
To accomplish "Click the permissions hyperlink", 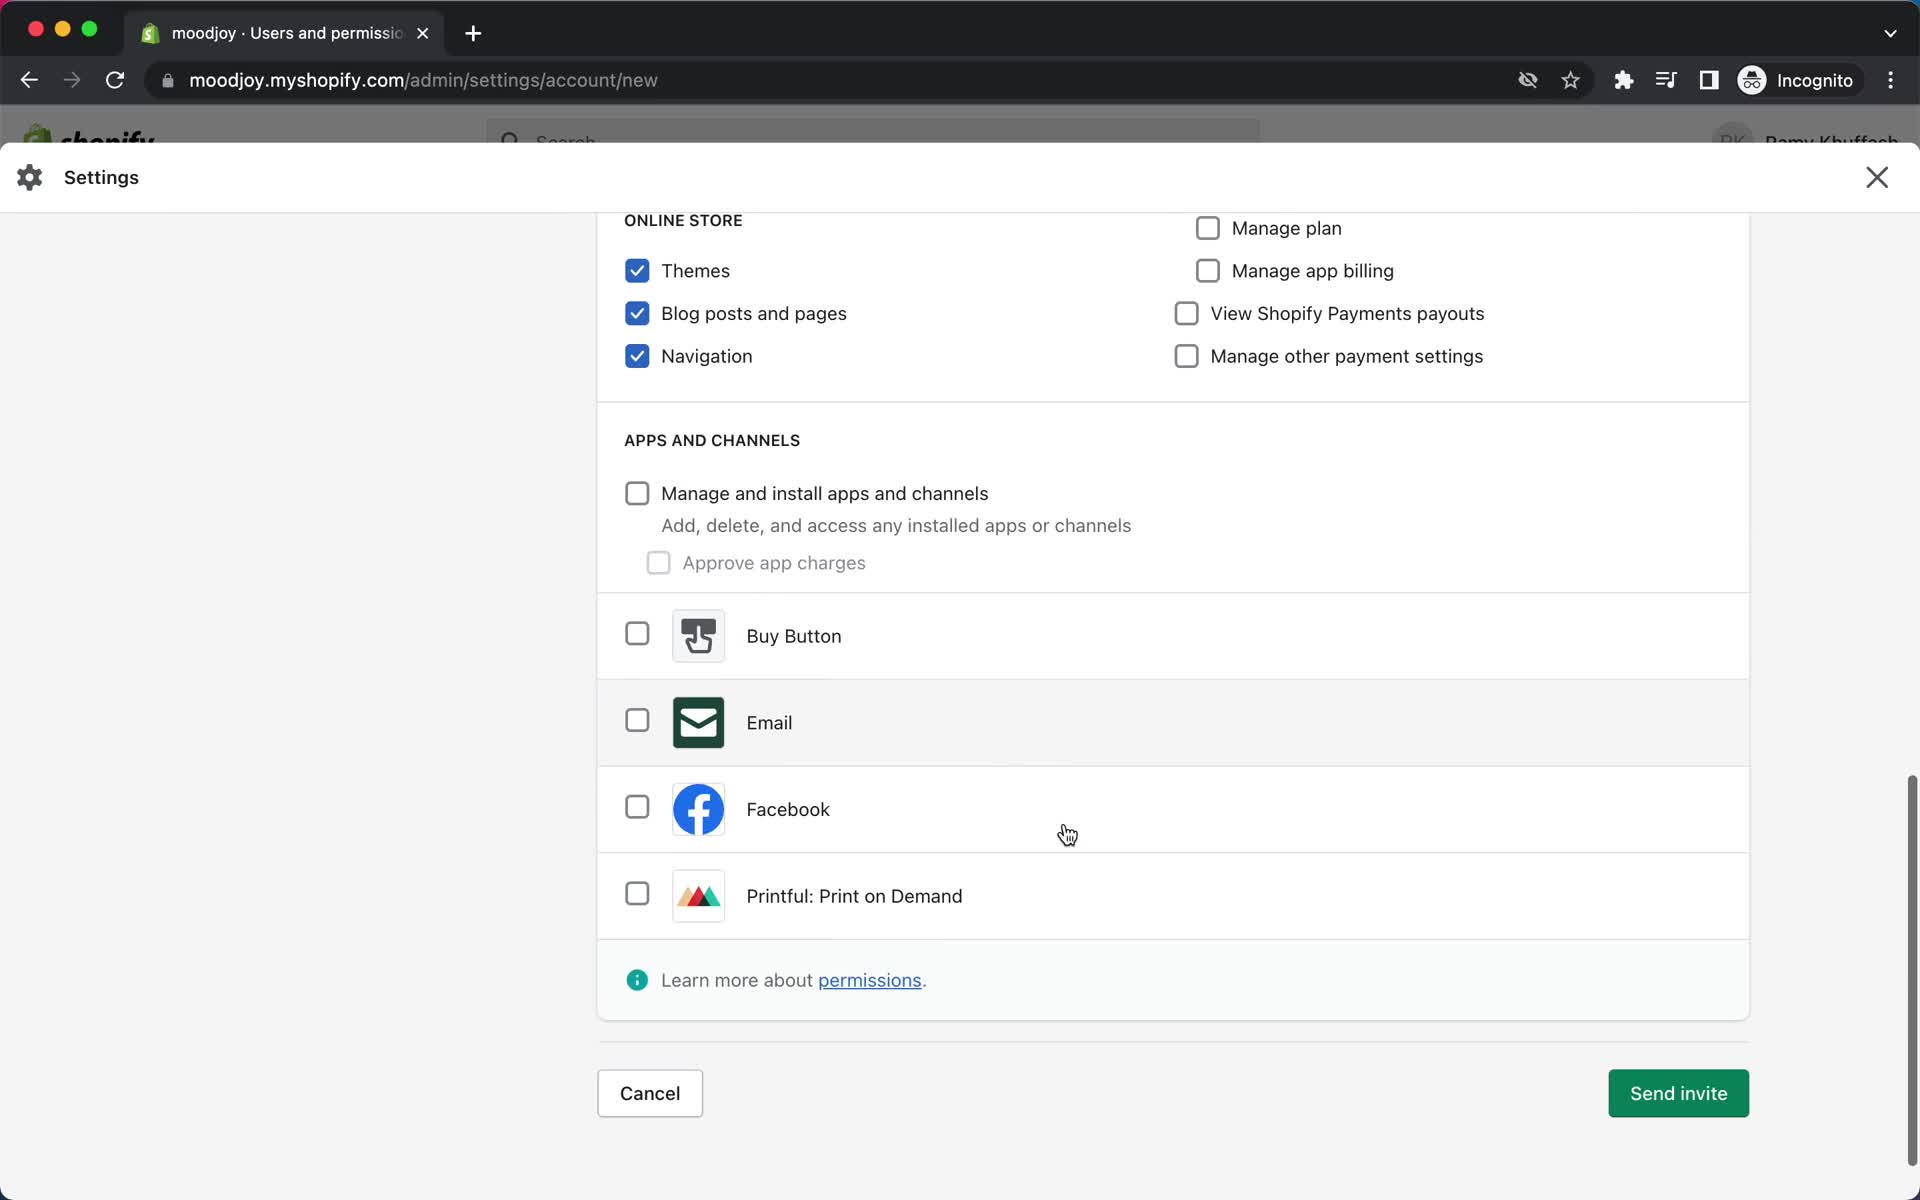I will (x=868, y=980).
